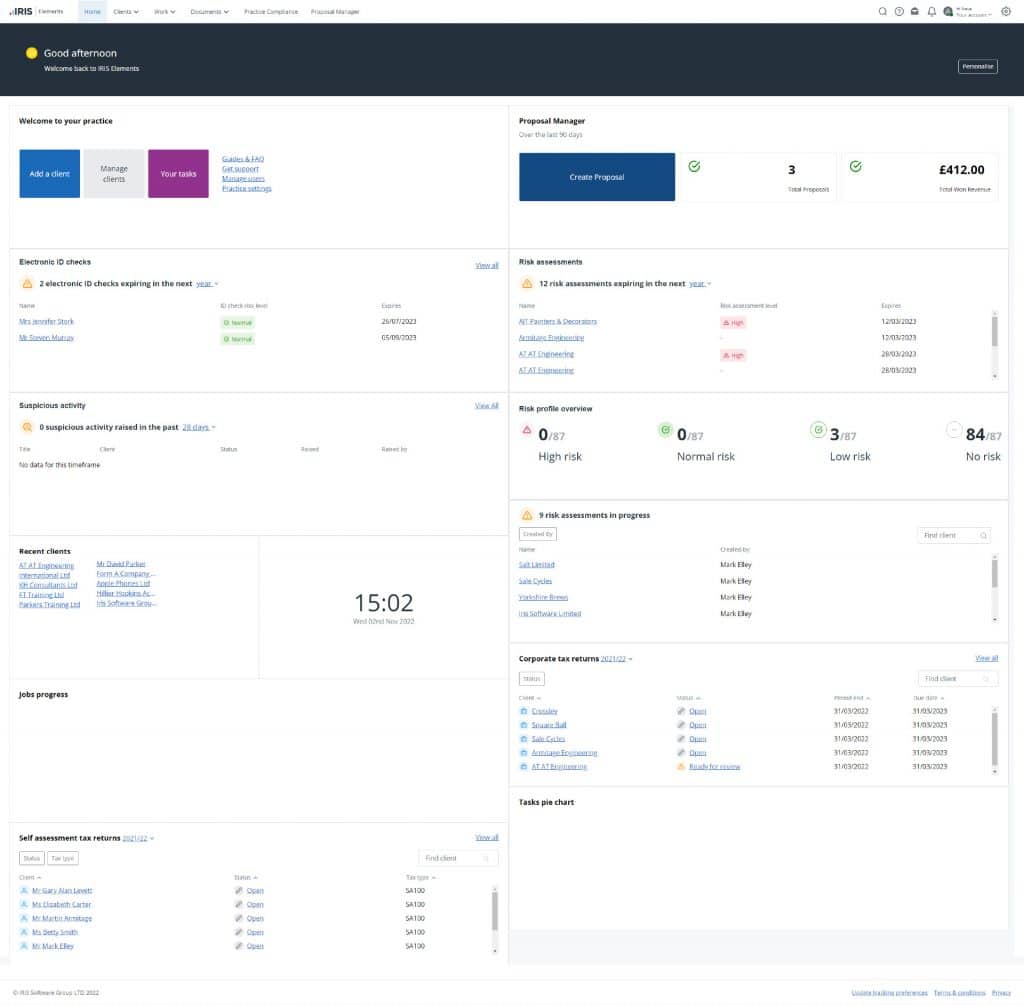Click person icon beside Mr Gary Alan Levett

[x=24, y=890]
